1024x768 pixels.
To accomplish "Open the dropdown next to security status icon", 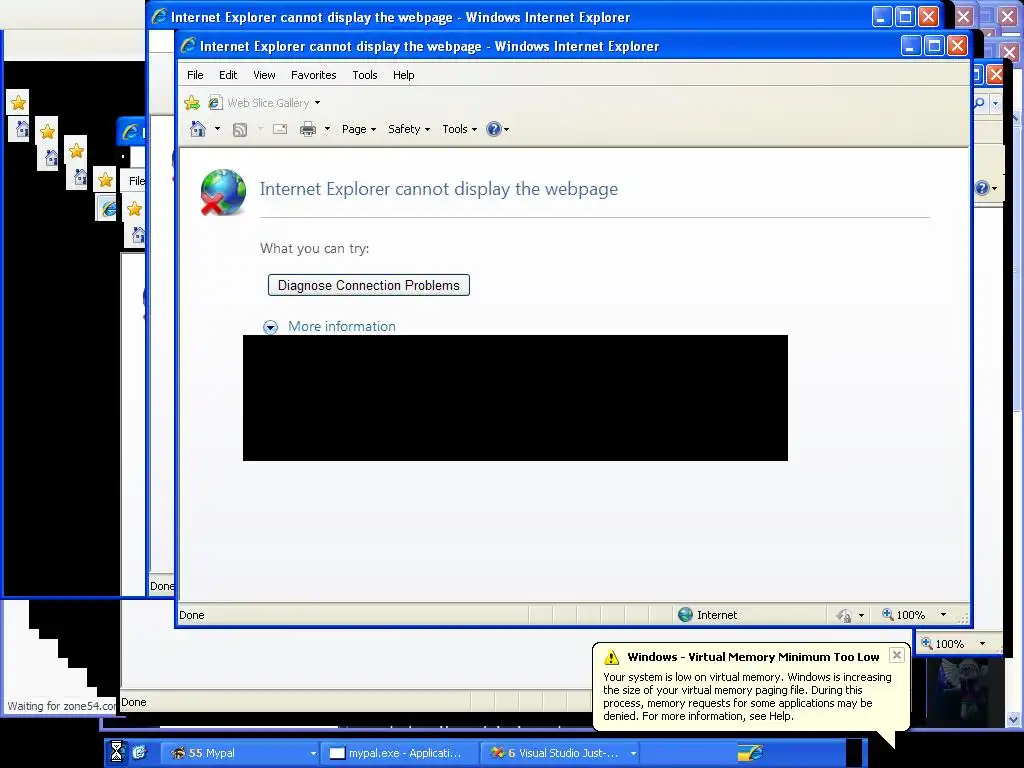I will coord(861,615).
